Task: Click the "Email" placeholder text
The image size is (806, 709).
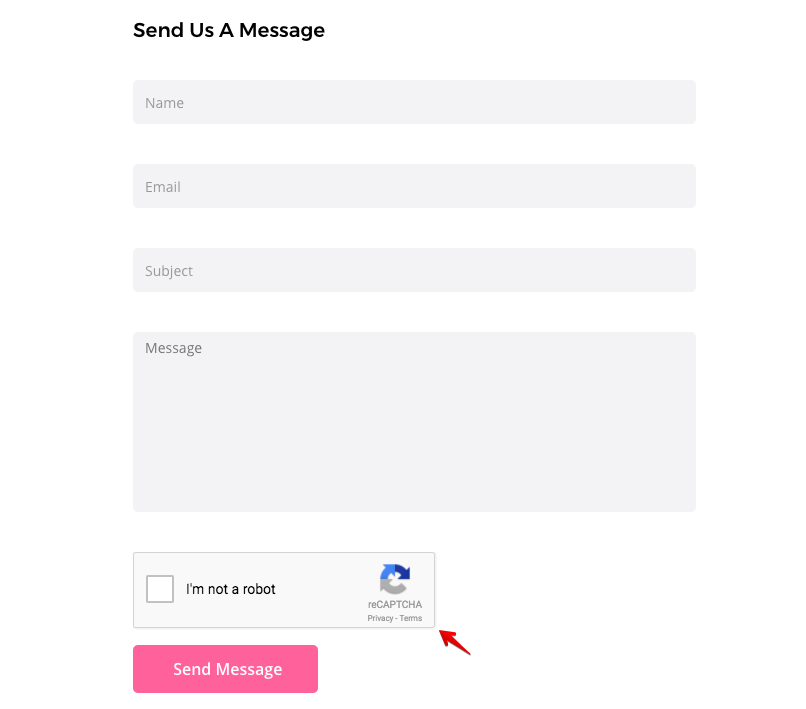Action: click(163, 187)
